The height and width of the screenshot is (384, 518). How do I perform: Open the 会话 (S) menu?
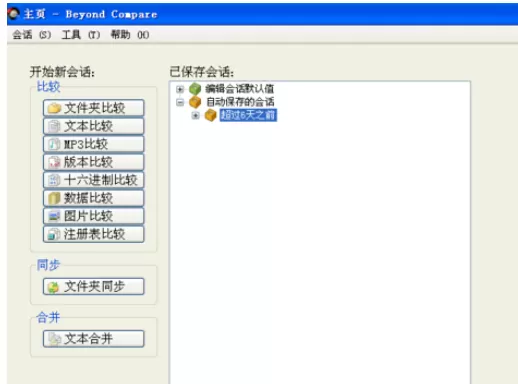tap(32, 35)
